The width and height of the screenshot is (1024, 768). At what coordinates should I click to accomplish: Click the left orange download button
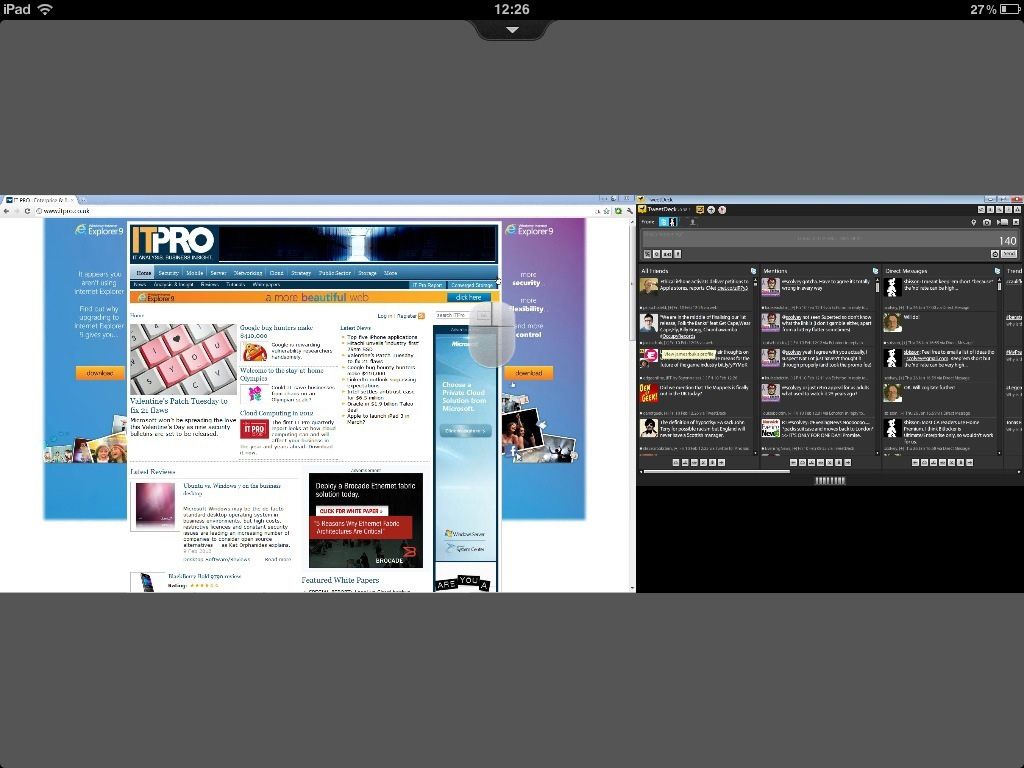pyautogui.click(x=100, y=373)
